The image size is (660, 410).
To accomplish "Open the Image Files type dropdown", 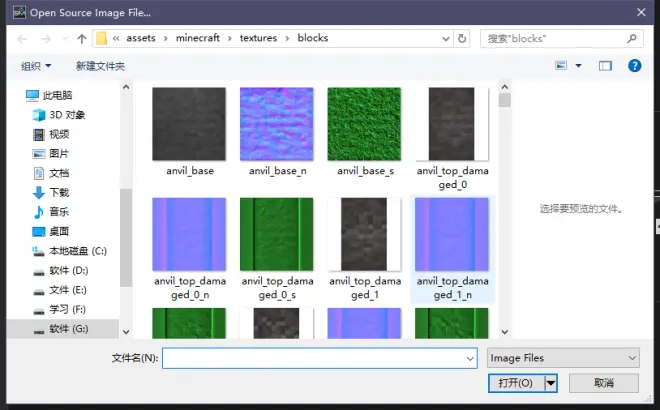I will pyautogui.click(x=563, y=358).
